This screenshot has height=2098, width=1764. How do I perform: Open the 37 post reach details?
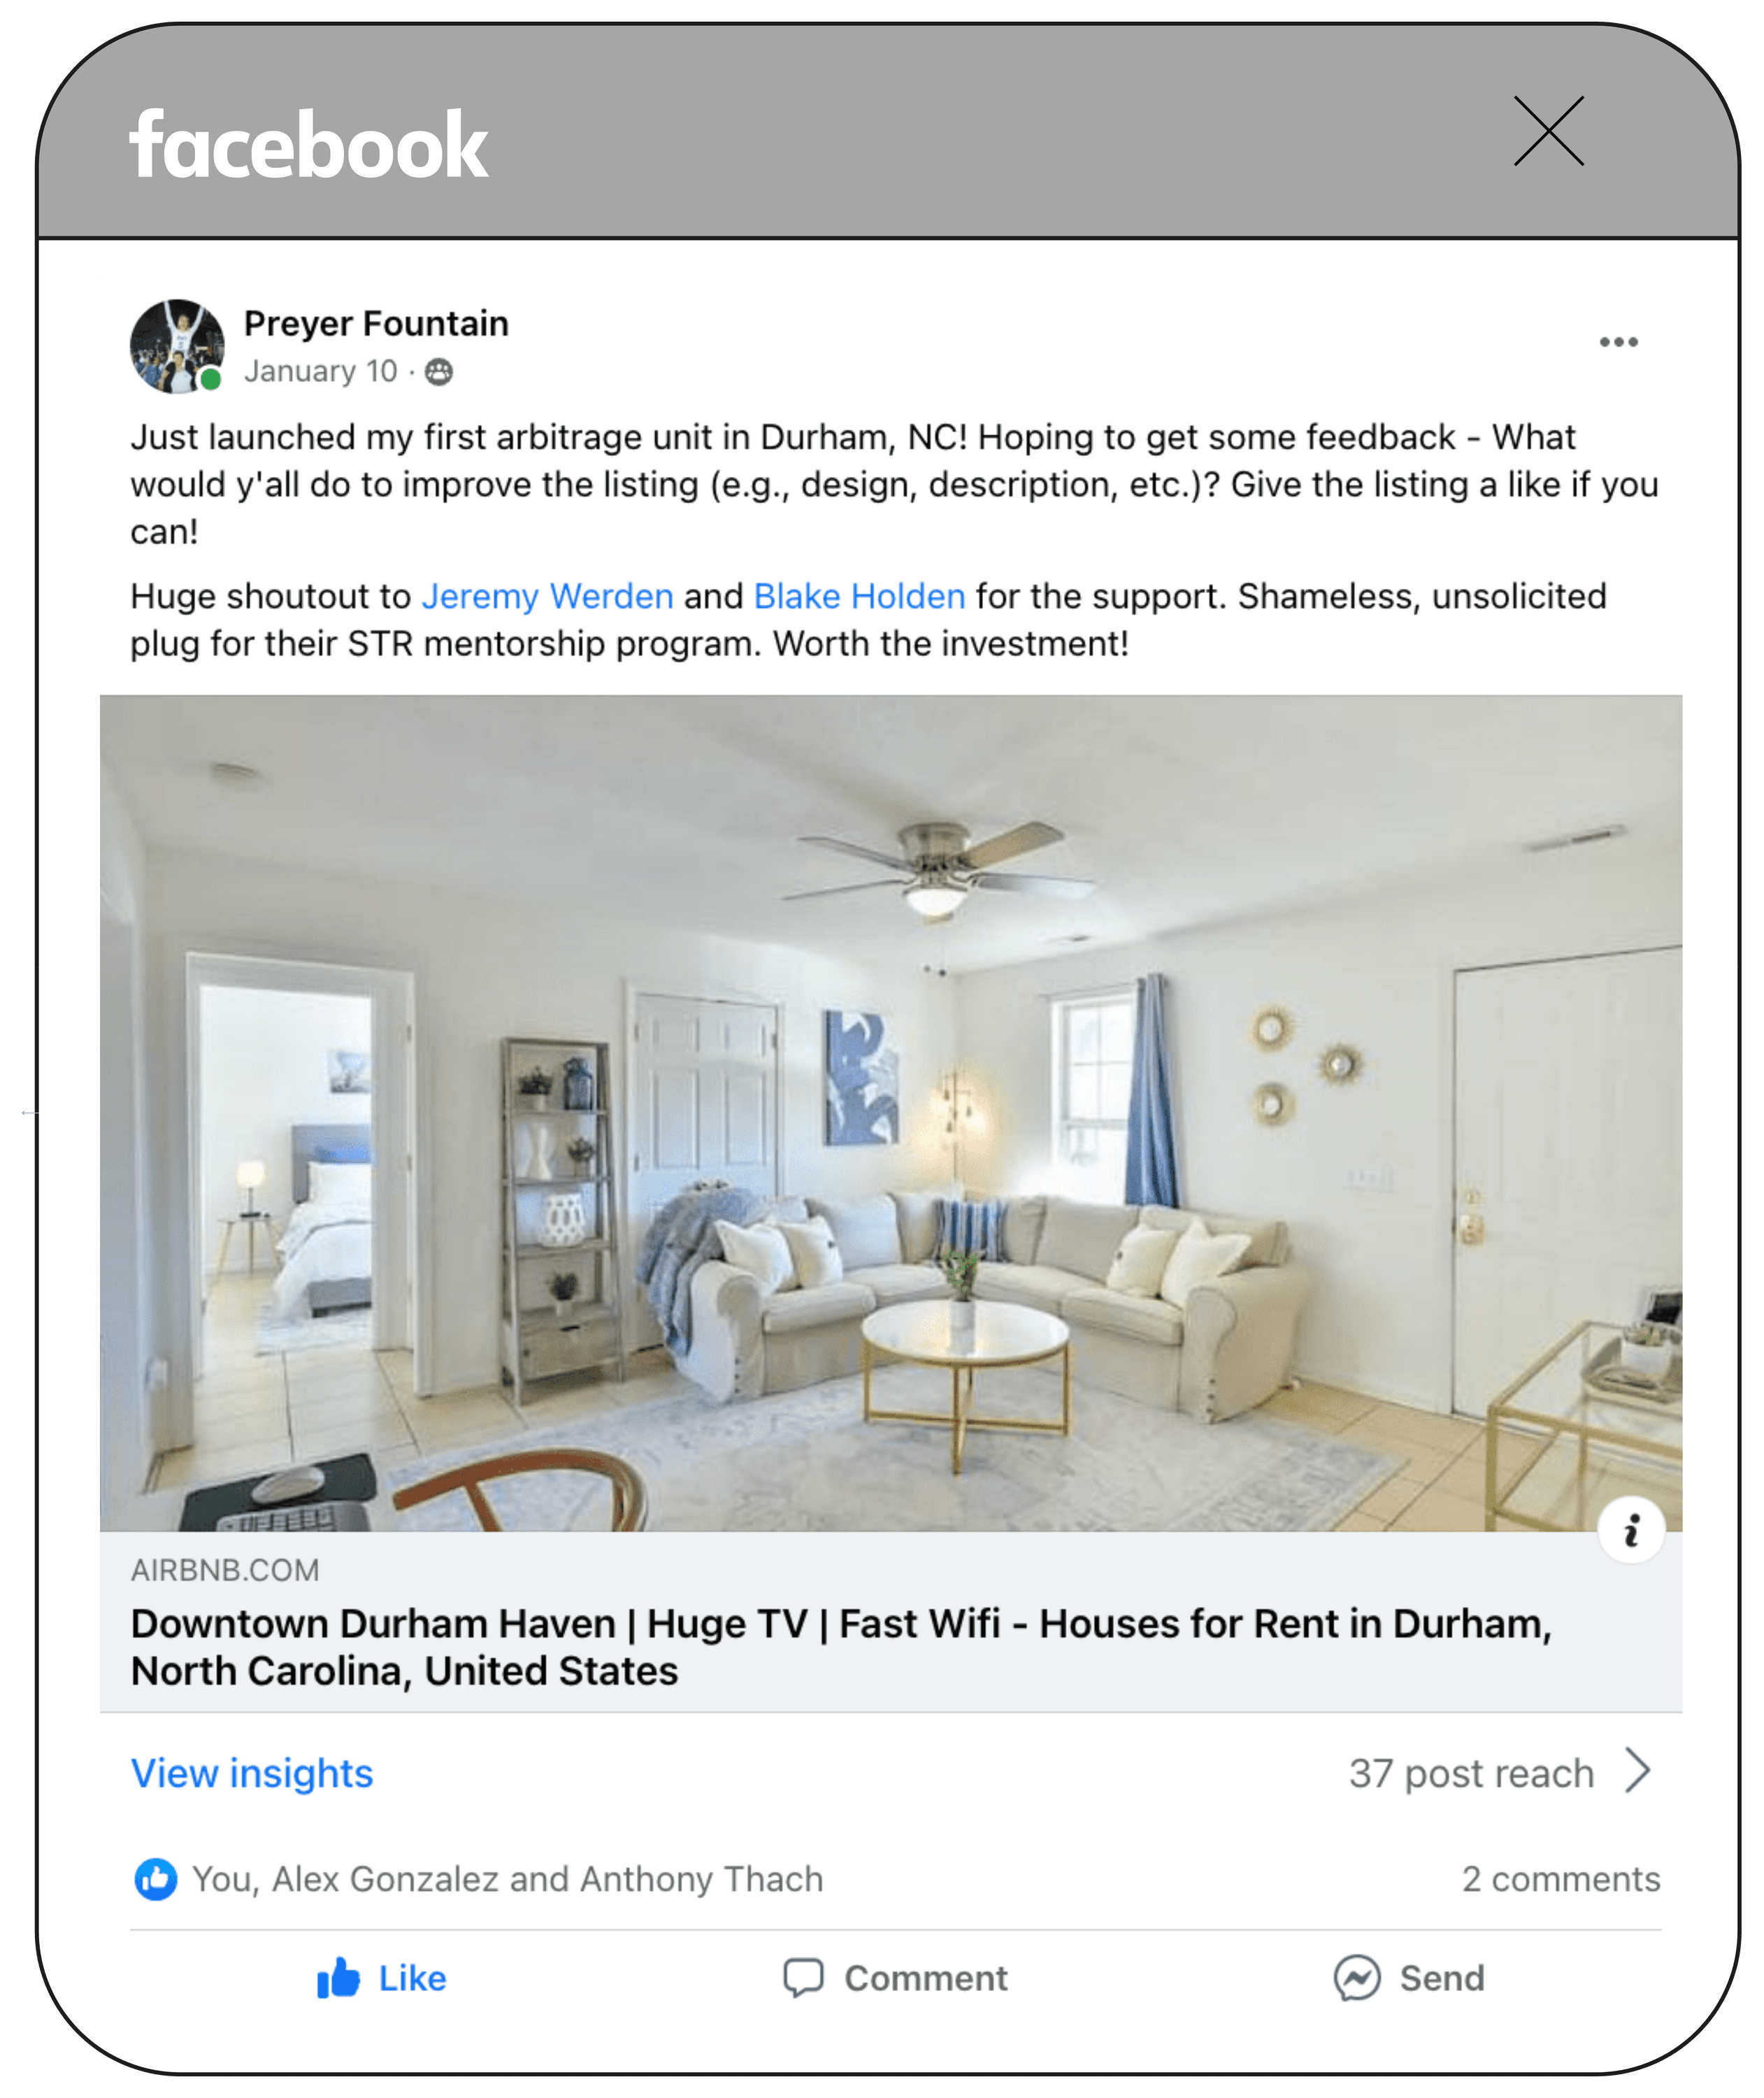(x=1471, y=1773)
